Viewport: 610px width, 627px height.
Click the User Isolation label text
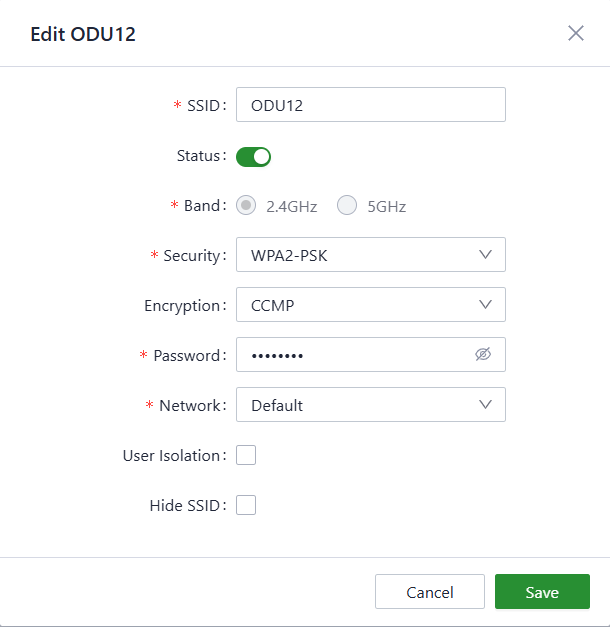tap(171, 456)
